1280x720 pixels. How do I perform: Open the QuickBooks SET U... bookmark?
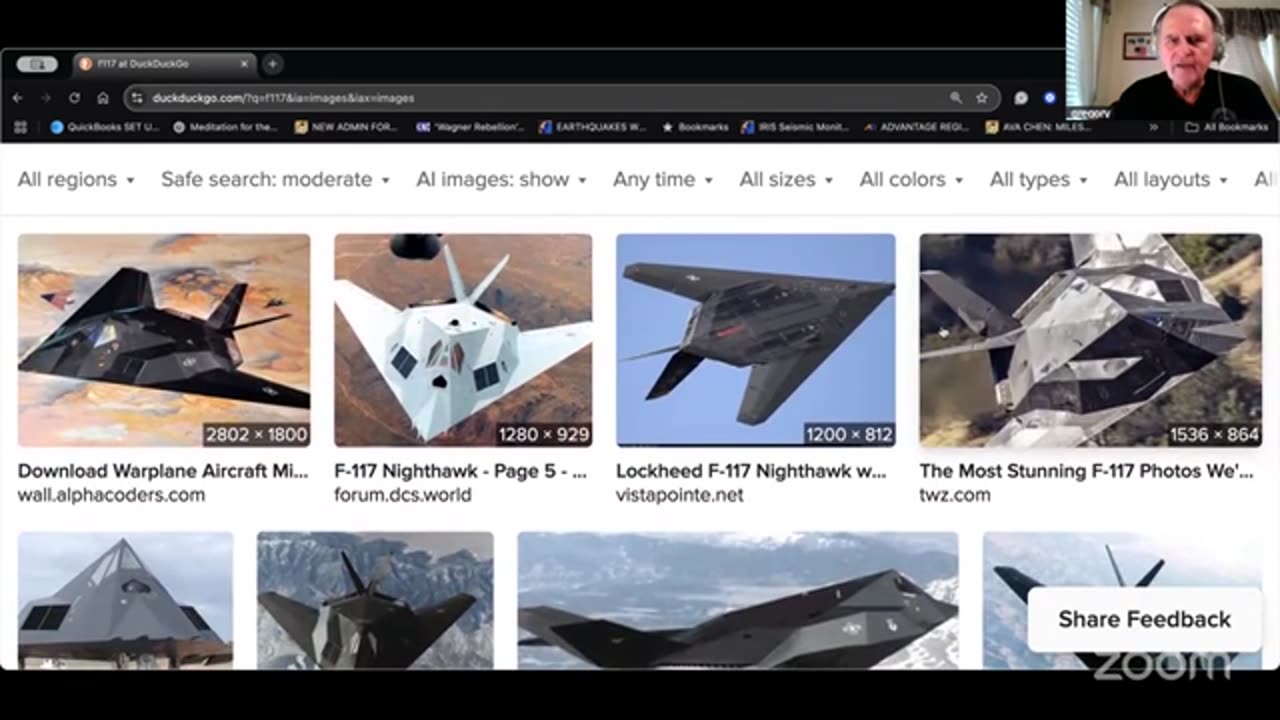click(x=105, y=127)
